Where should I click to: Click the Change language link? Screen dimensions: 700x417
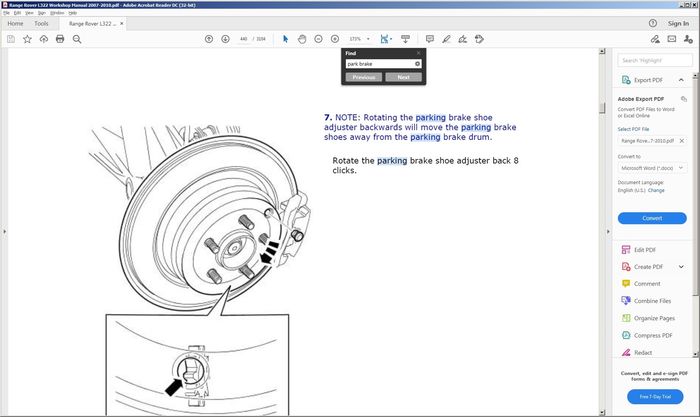click(656, 190)
